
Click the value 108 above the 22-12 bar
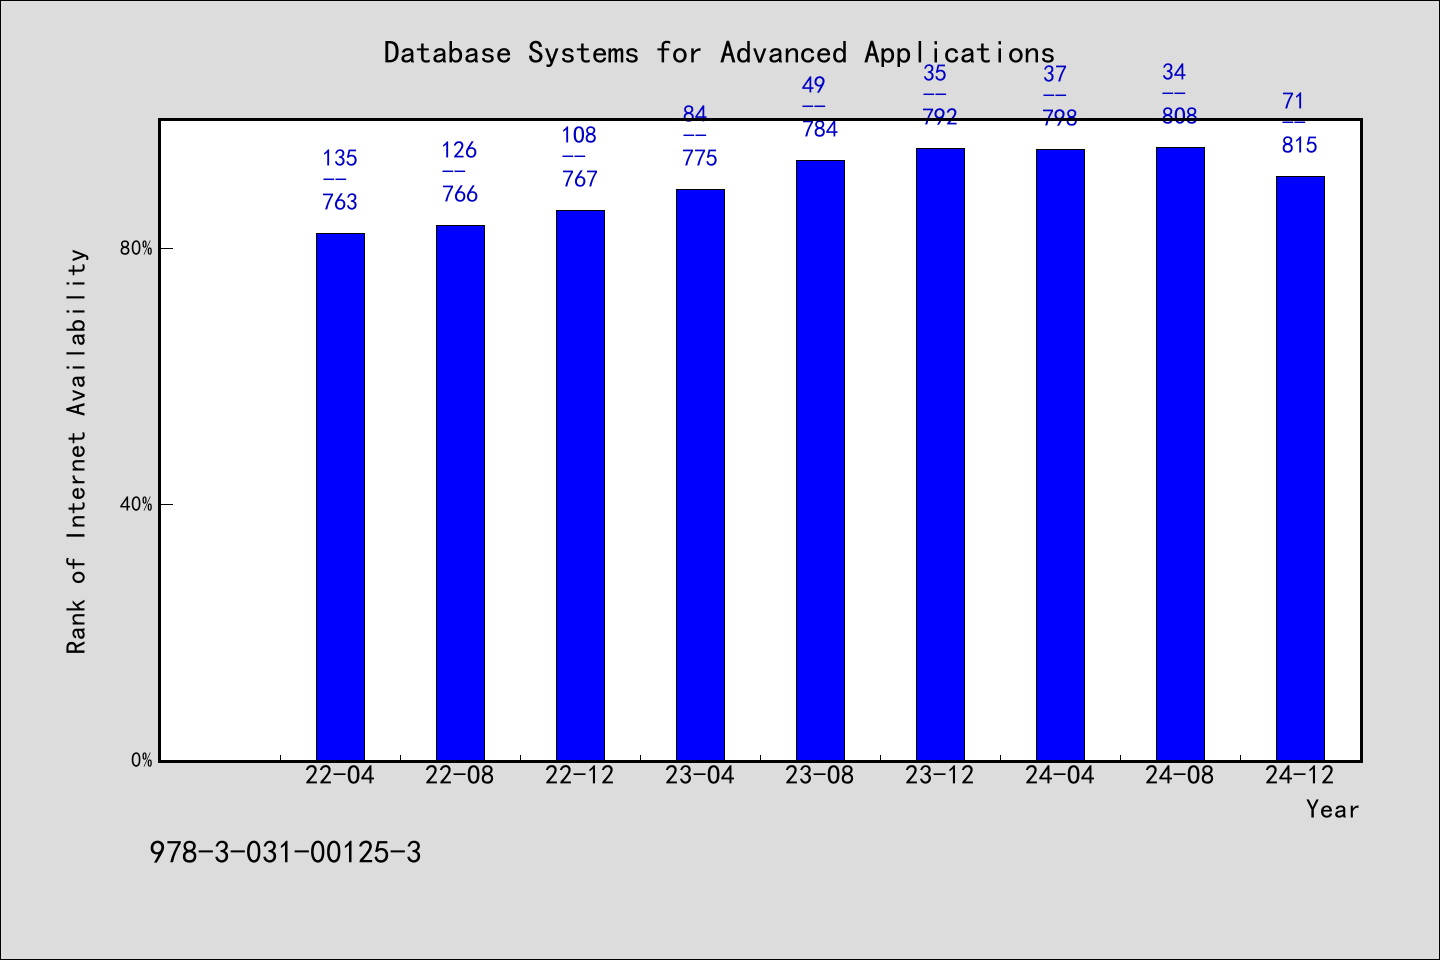tap(579, 135)
